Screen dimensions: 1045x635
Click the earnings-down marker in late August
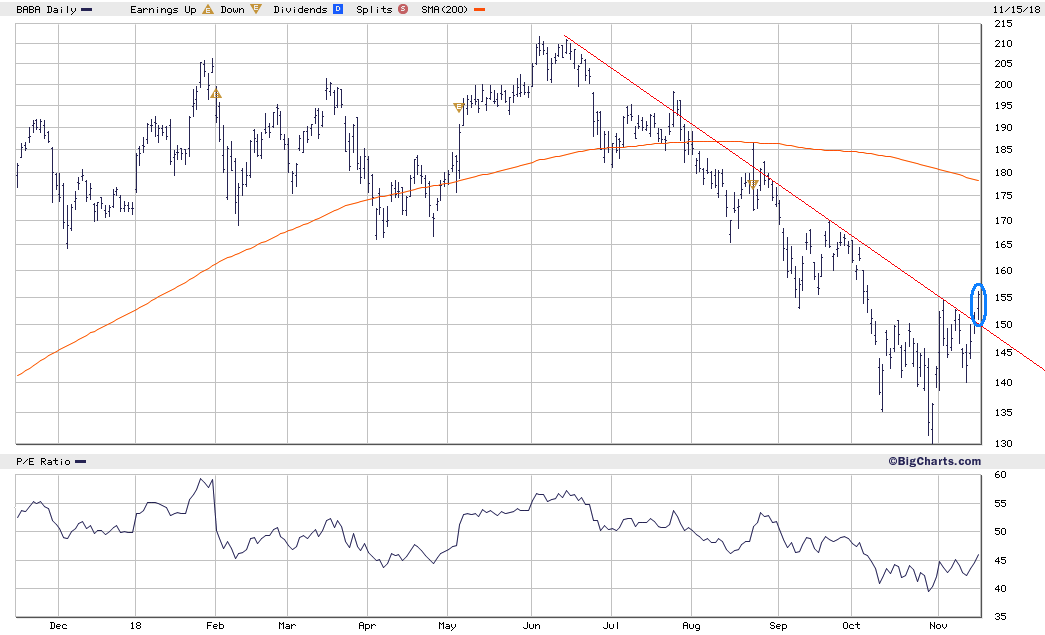pyautogui.click(x=753, y=183)
